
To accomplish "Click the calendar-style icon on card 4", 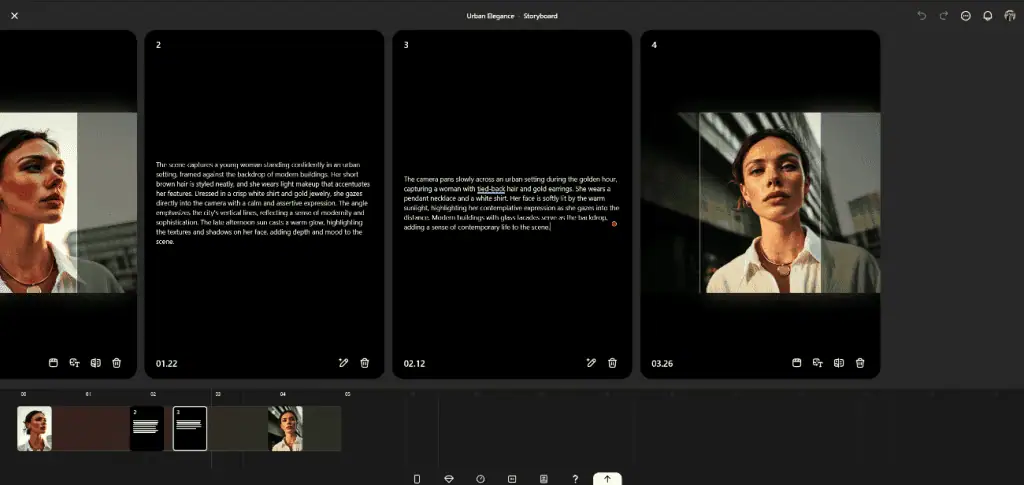I will (796, 363).
